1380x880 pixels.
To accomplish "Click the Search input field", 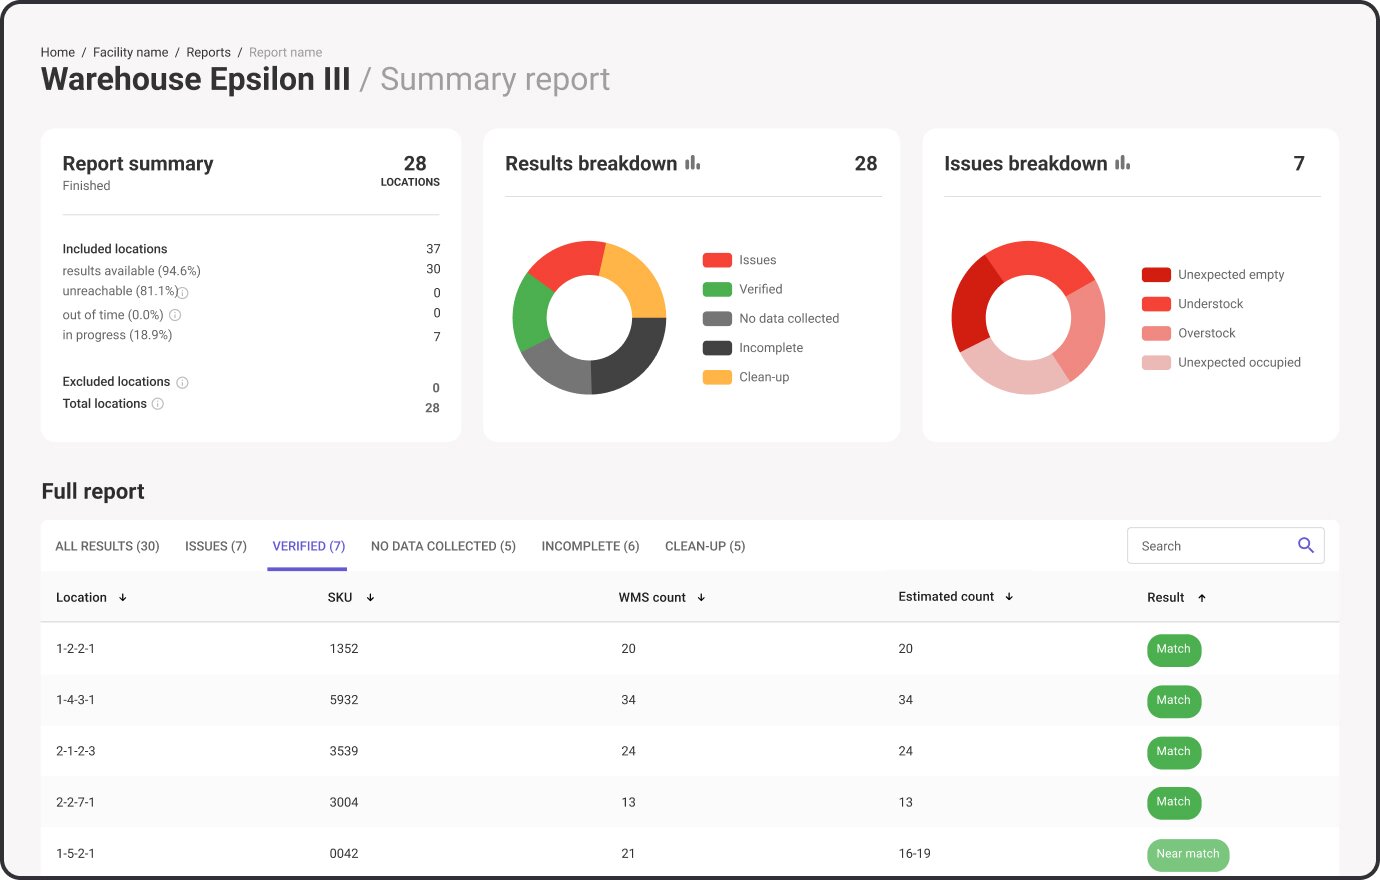I will pyautogui.click(x=1210, y=546).
